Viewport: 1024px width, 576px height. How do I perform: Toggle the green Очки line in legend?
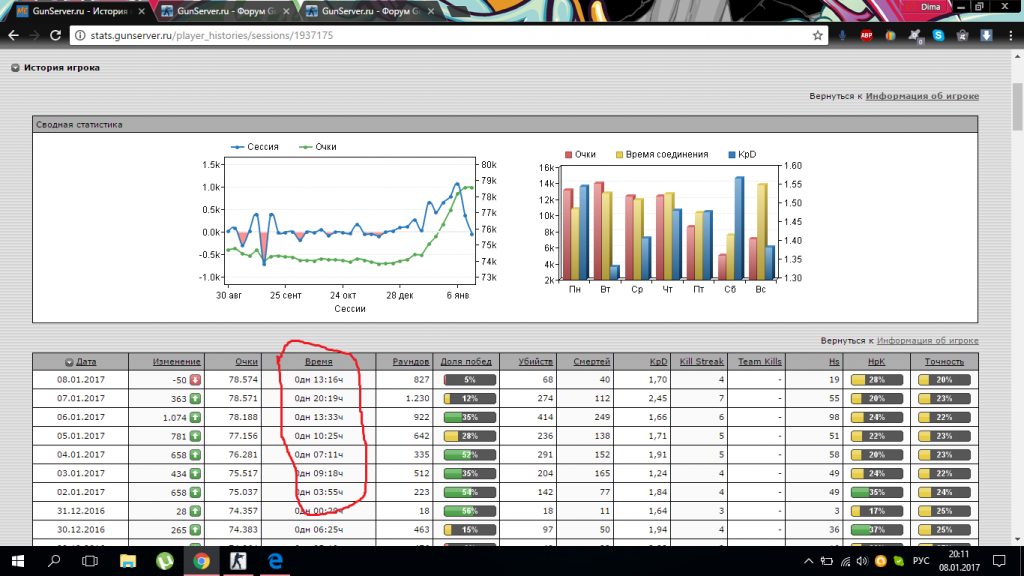click(x=320, y=147)
